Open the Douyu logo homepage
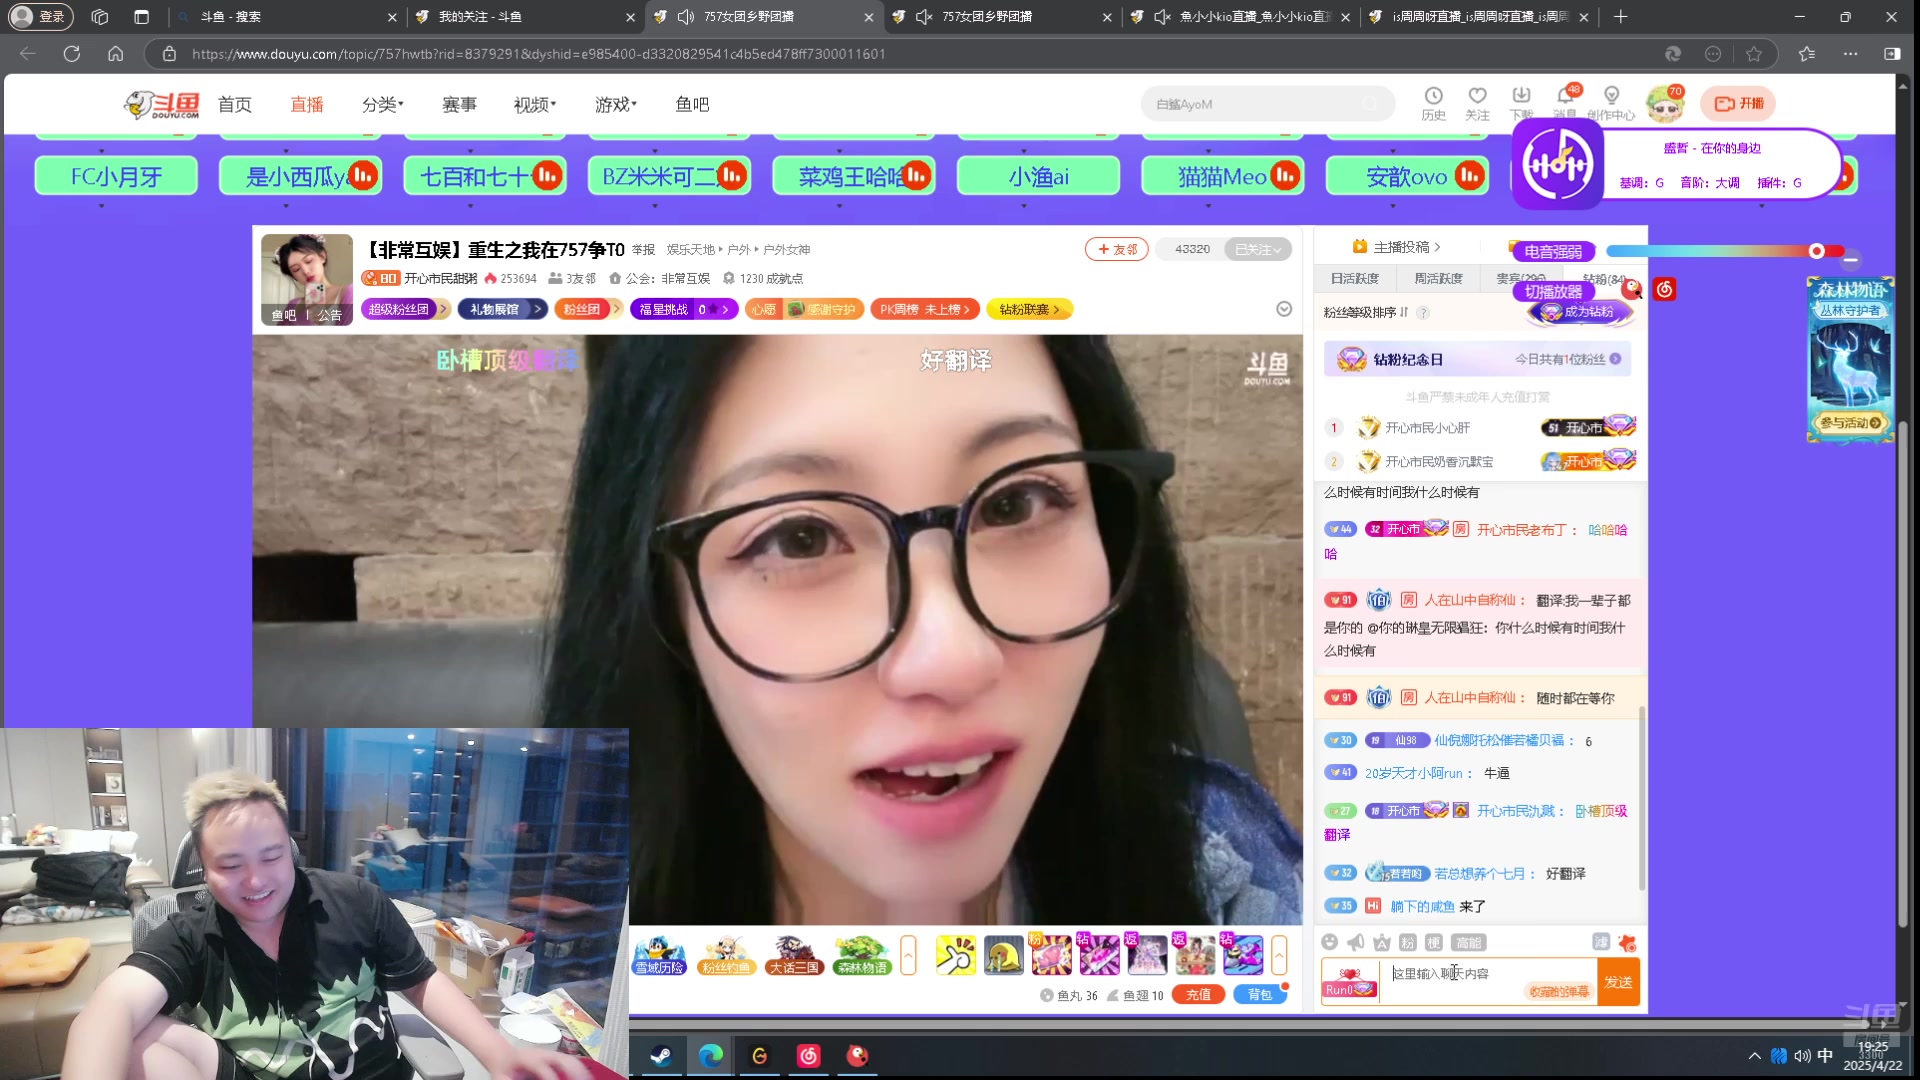1920x1080 pixels. [x=162, y=104]
